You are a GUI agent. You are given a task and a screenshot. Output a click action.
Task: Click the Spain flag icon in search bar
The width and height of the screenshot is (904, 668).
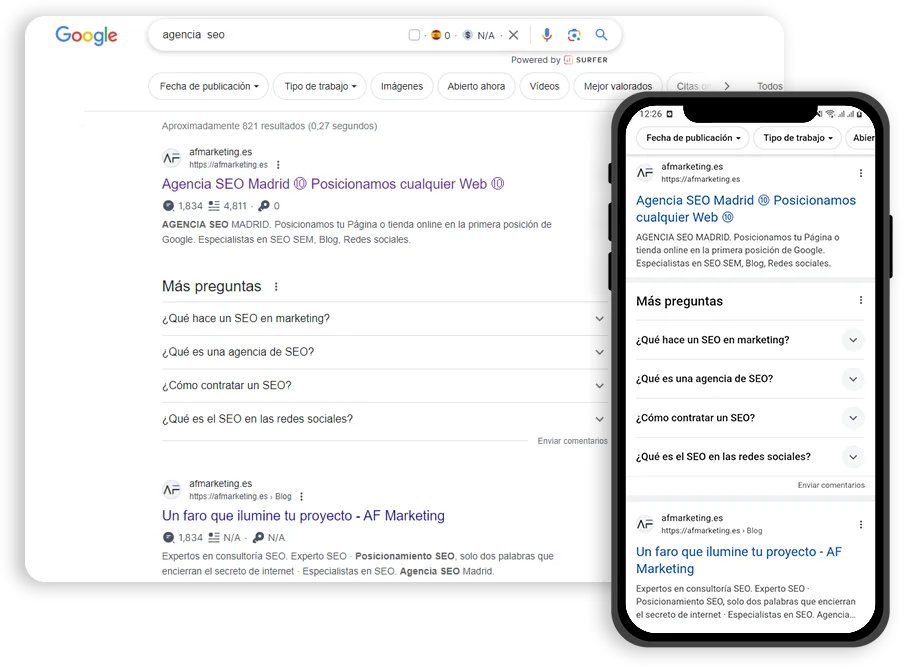pyautogui.click(x=436, y=35)
